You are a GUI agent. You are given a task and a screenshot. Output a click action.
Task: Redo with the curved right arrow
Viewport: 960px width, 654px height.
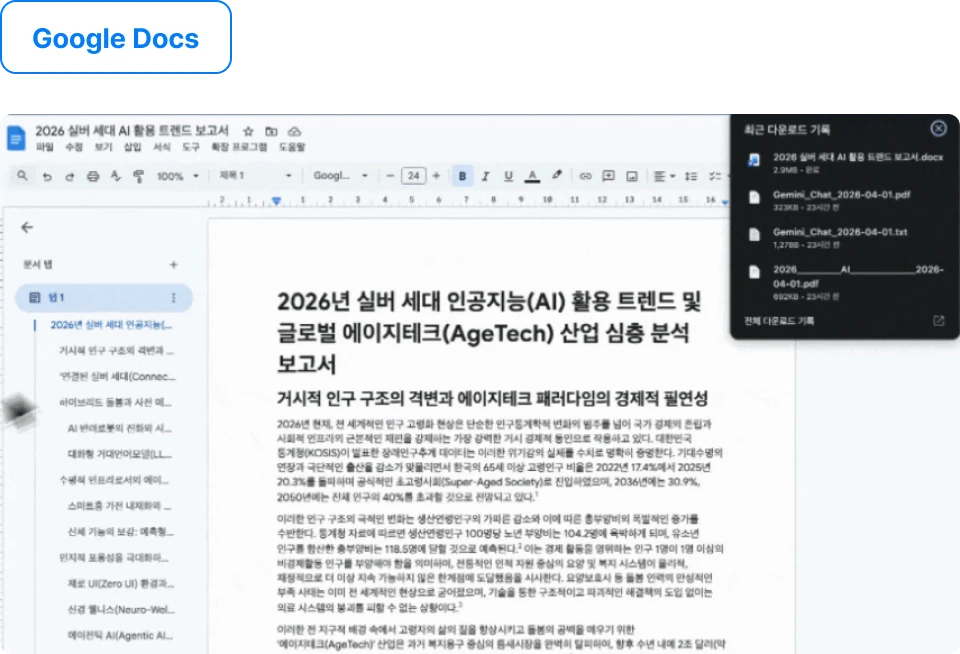coord(70,176)
